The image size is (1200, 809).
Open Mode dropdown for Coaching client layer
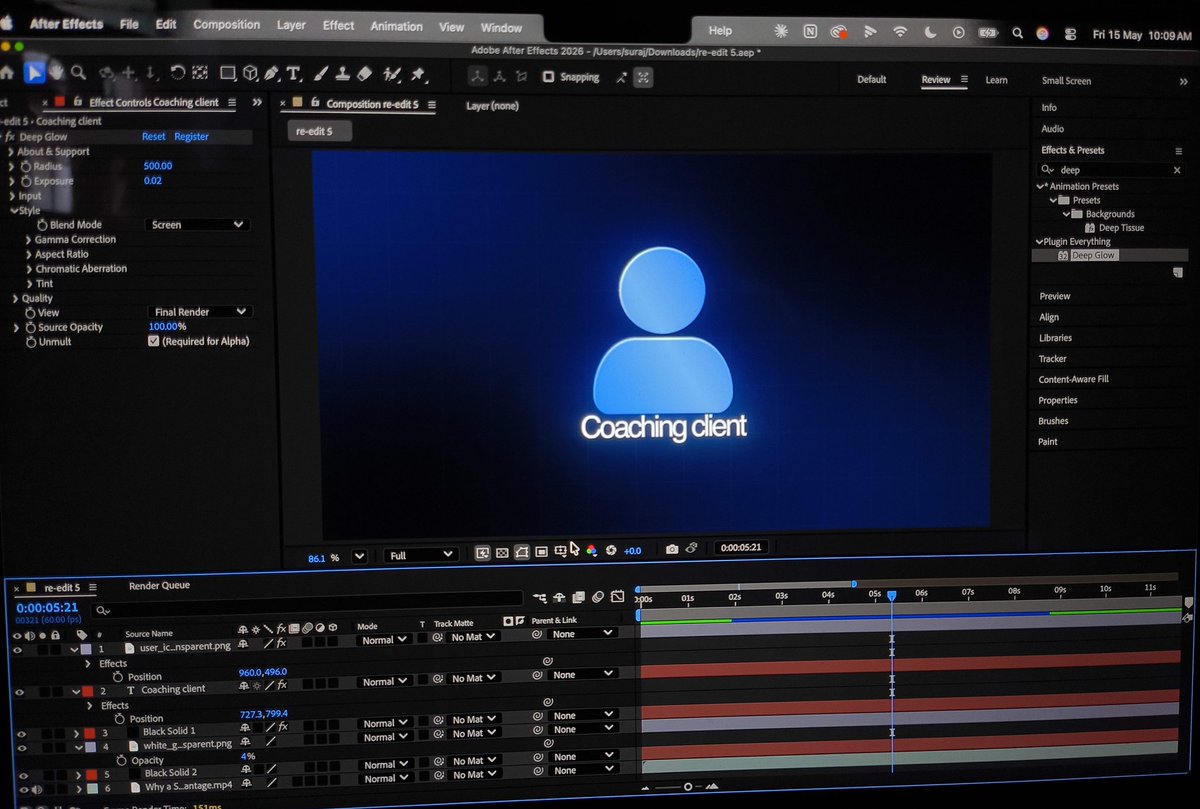[385, 682]
